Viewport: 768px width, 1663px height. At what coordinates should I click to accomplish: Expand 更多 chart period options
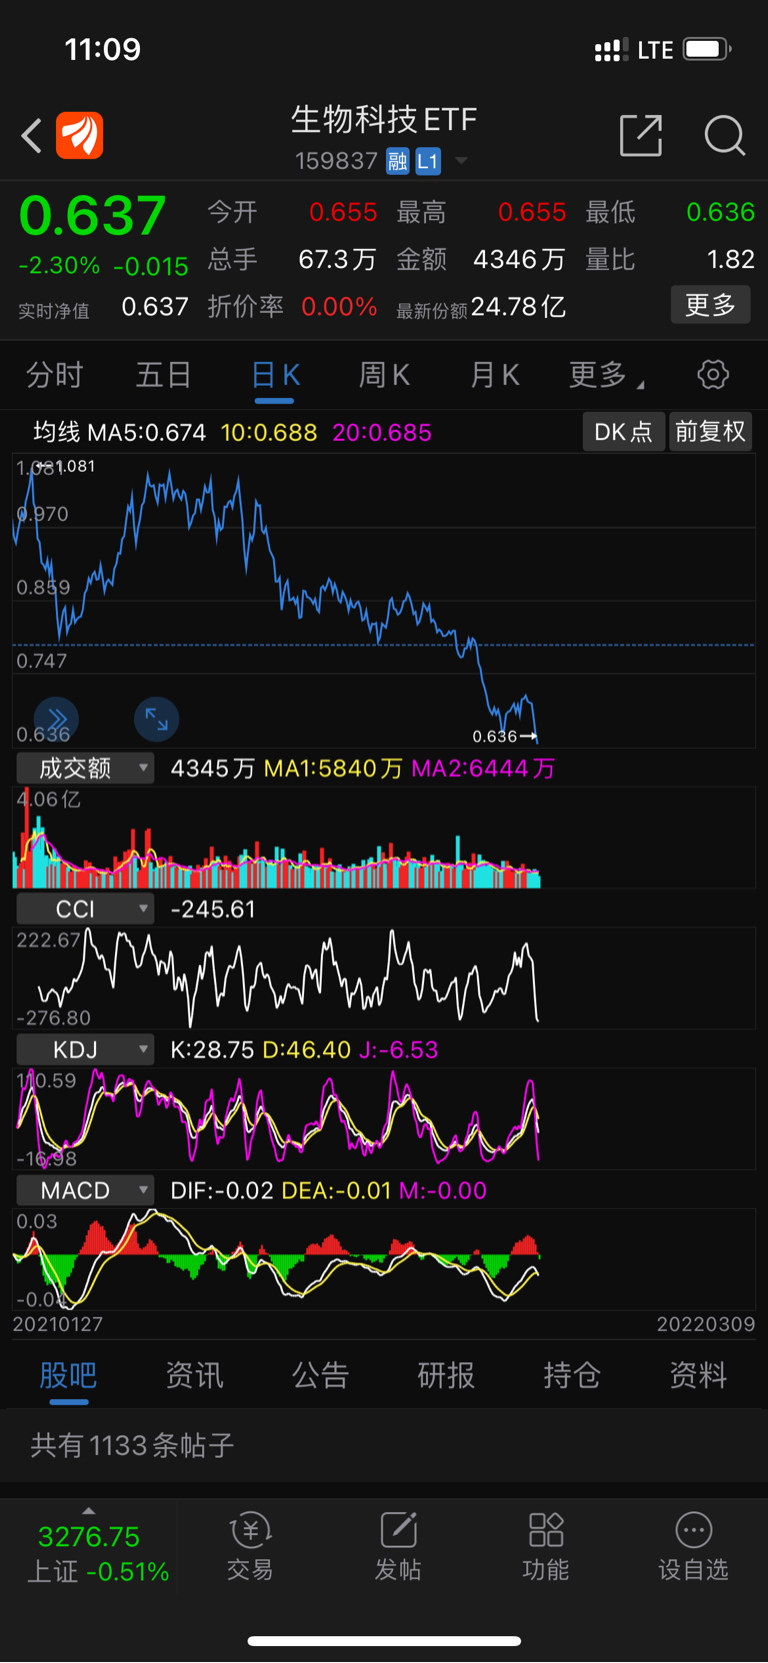tap(606, 375)
